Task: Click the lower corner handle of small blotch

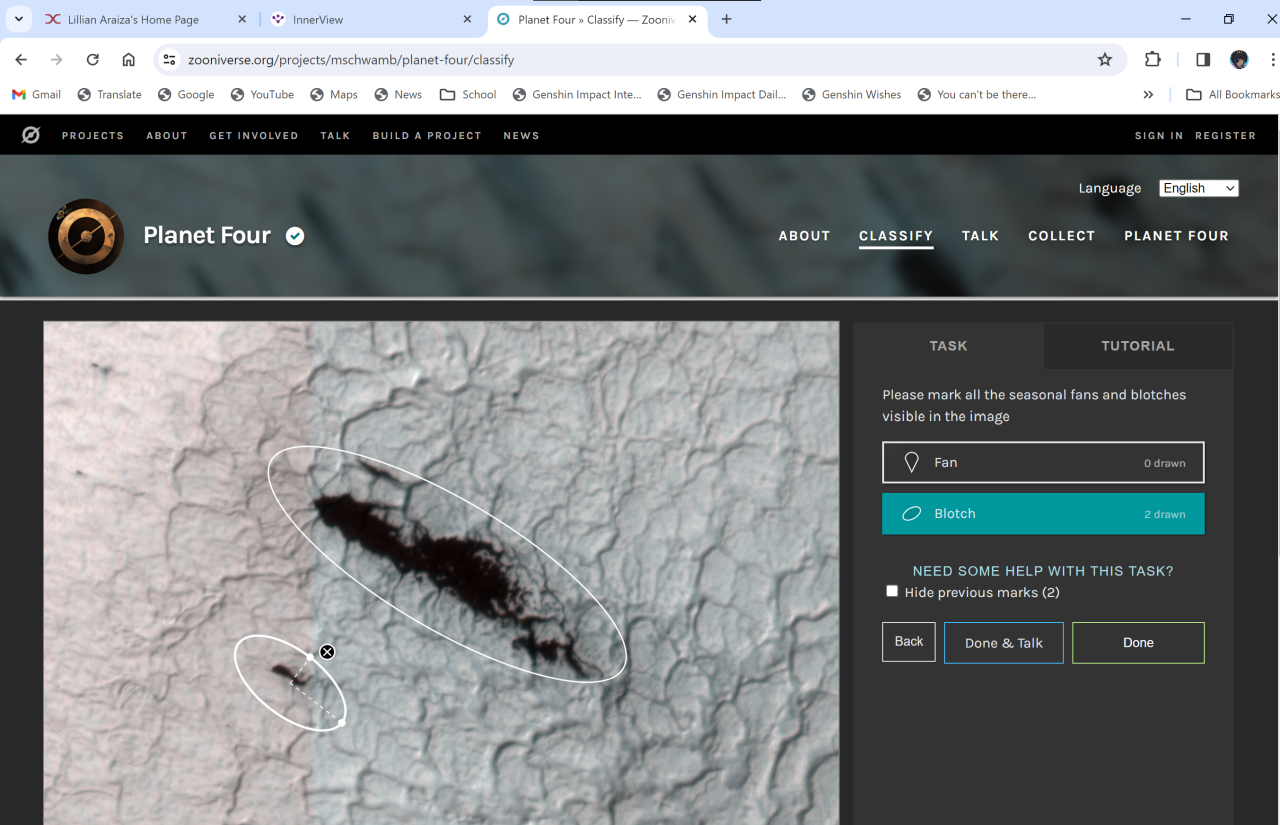Action: click(341, 722)
